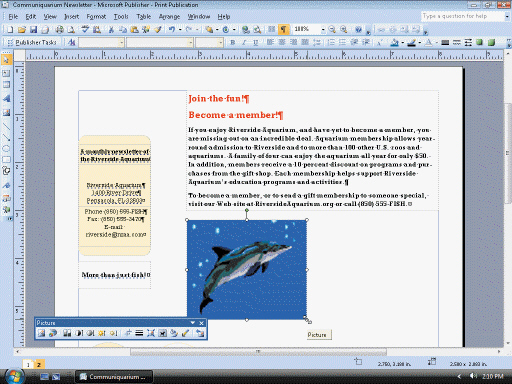Open the Fill Color dropdown arrow
Image resolution: width=512 pixels, height=384 pixels.
pyautogui.click(x=403, y=43)
